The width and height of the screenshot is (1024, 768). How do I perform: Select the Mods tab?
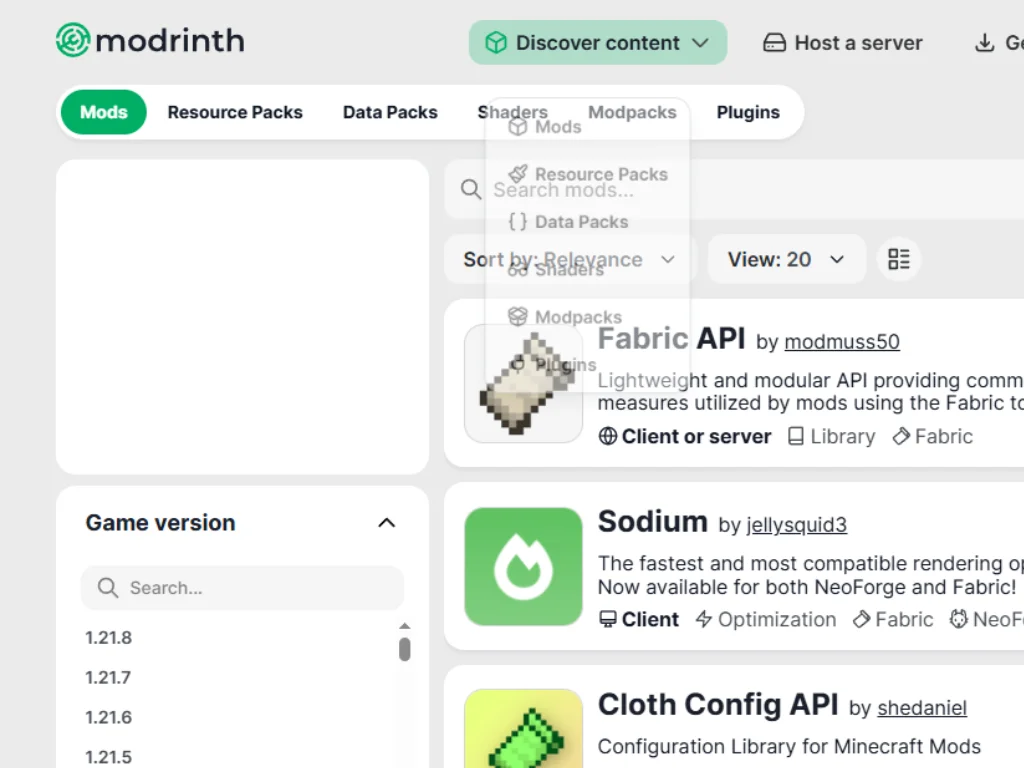click(x=103, y=112)
